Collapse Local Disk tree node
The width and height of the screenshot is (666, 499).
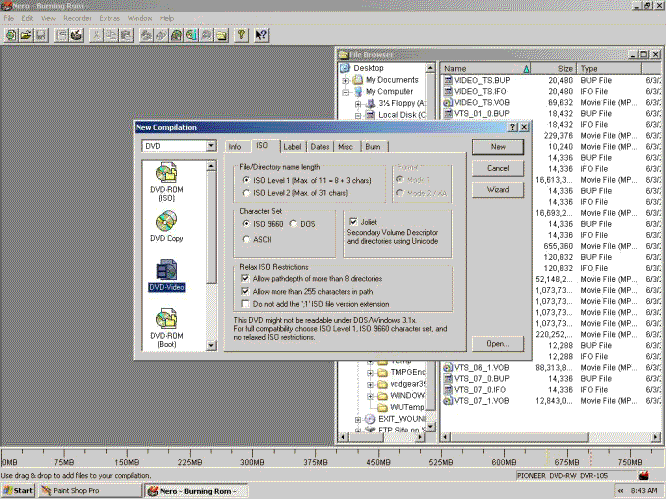(358, 115)
